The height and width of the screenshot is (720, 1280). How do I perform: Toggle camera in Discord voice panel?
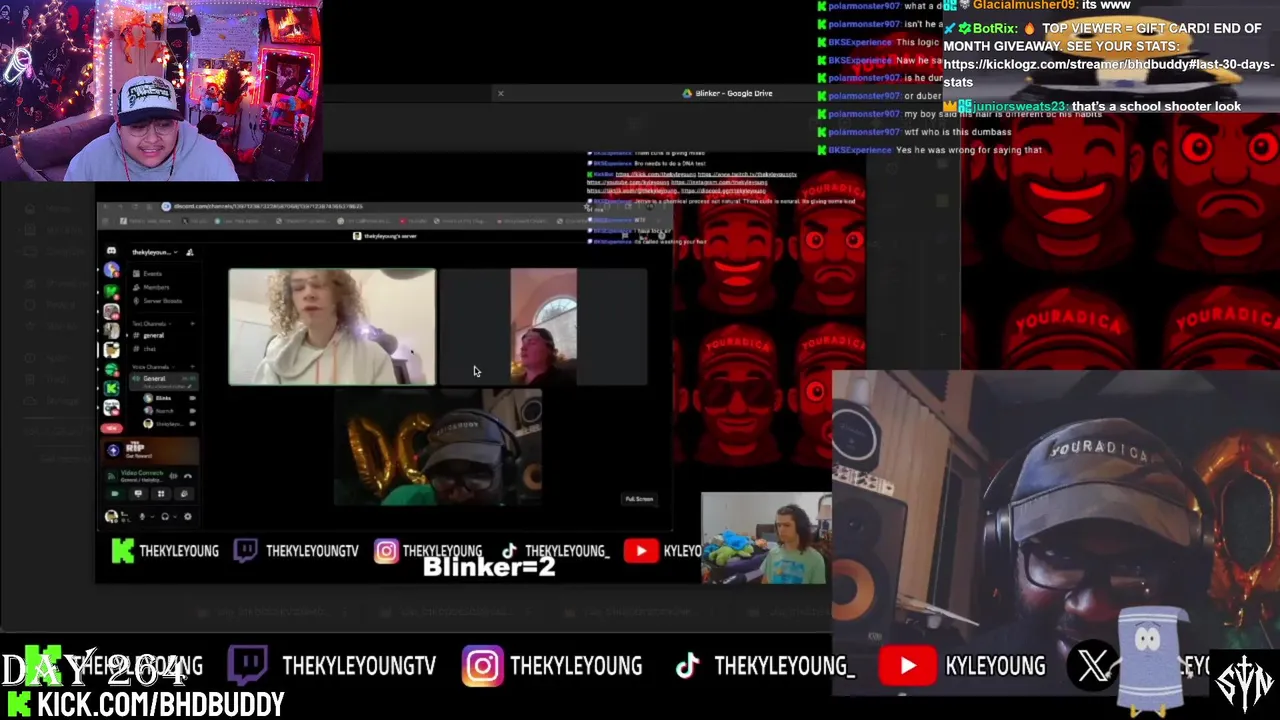pyautogui.click(x=115, y=494)
